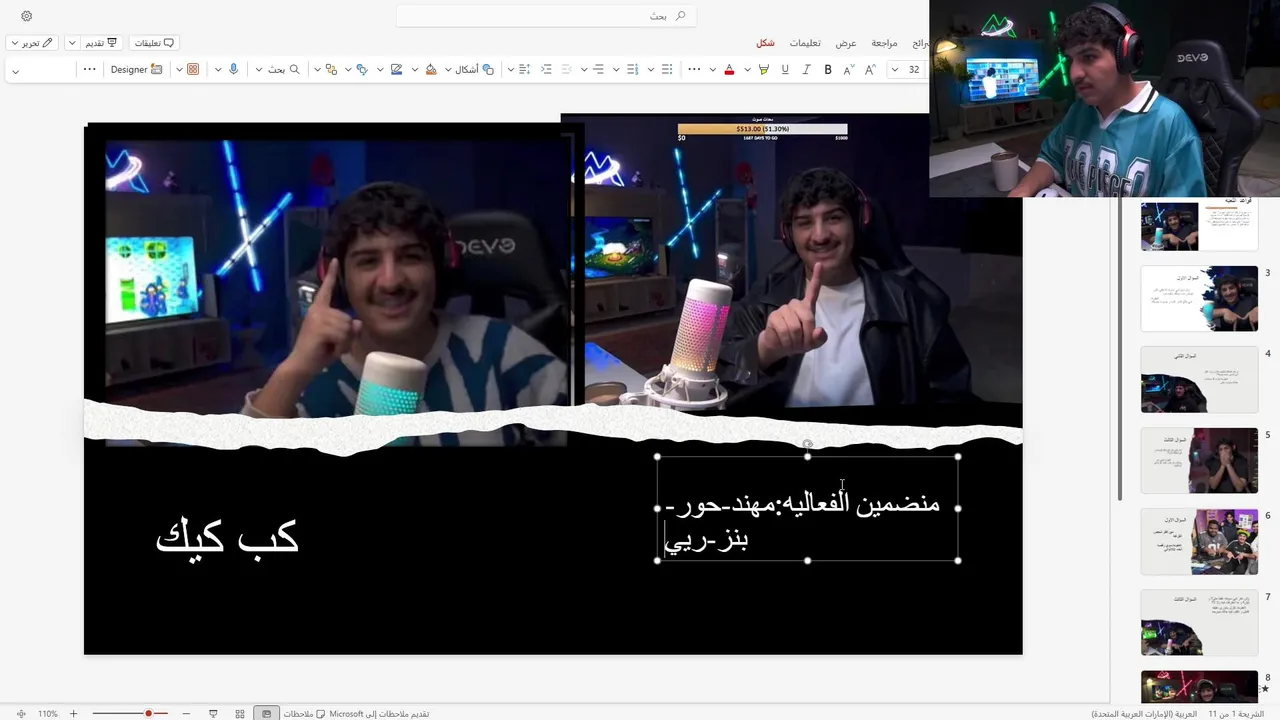Expand line spacing dropdown arrow
The height and width of the screenshot is (720, 1280).
[510, 70]
